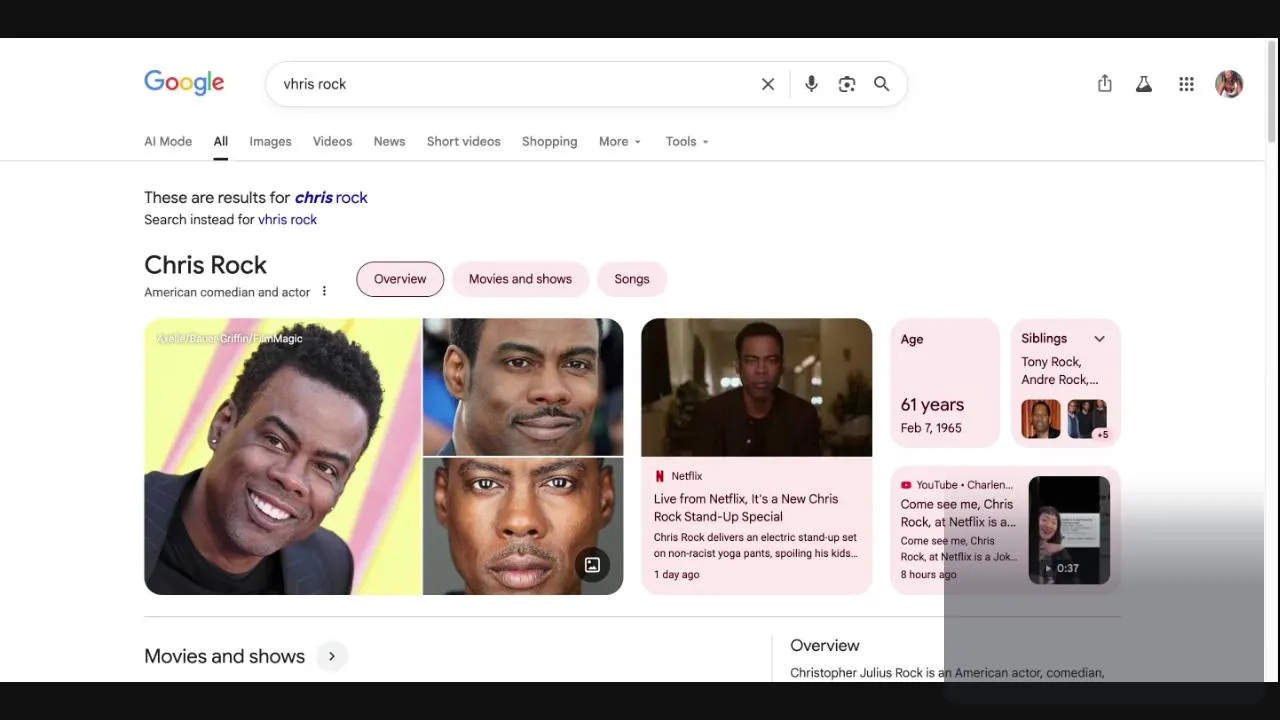Open Live from Netflix stand-up special article
Screen dimensions: 1280x720
click(746, 508)
